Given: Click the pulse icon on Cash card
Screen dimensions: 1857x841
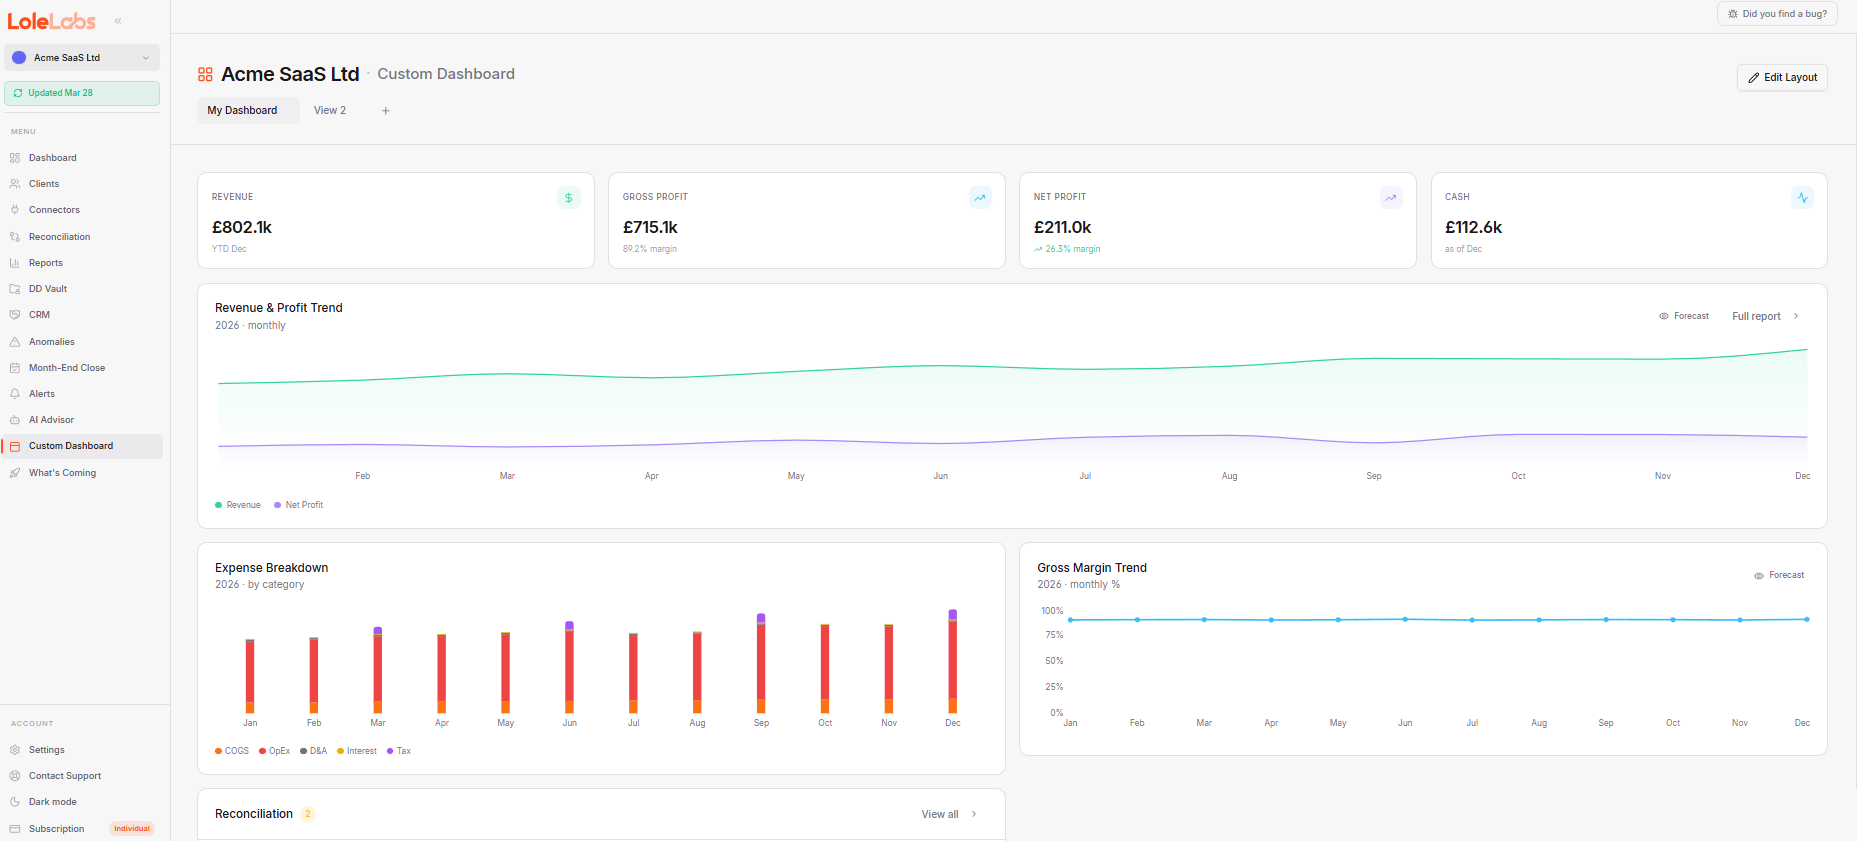Looking at the screenshot, I should [x=1802, y=198].
